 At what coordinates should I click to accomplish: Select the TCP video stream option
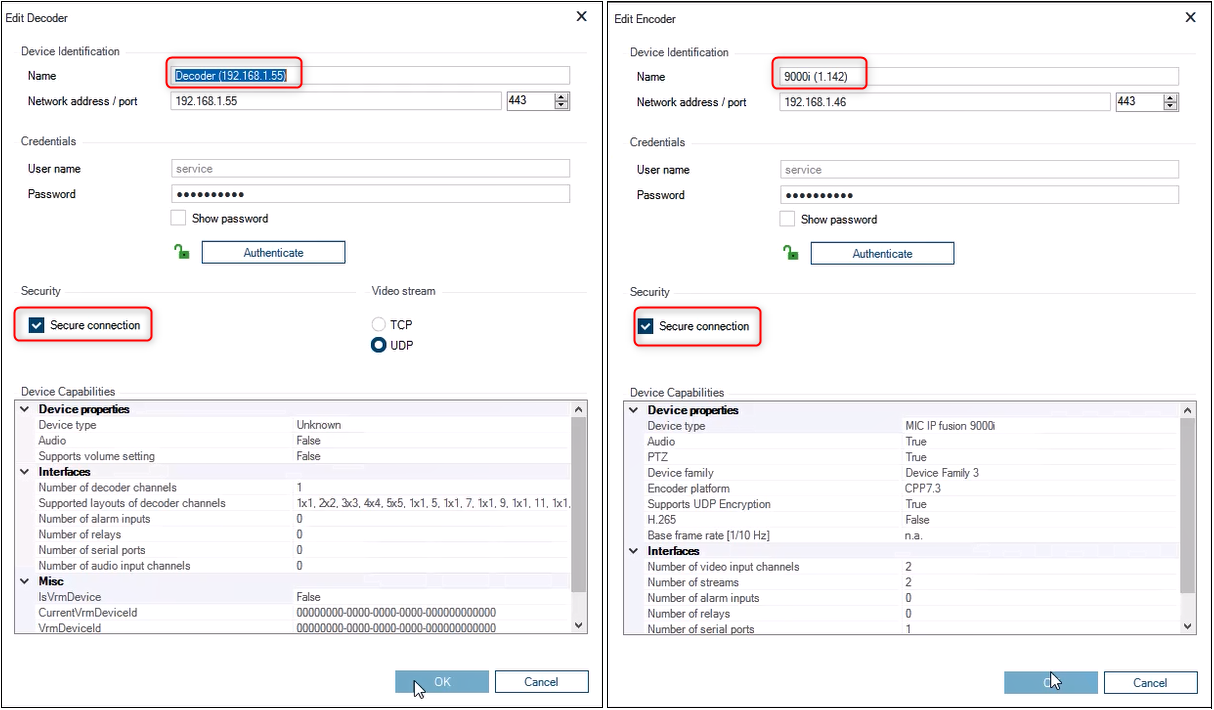(378, 325)
